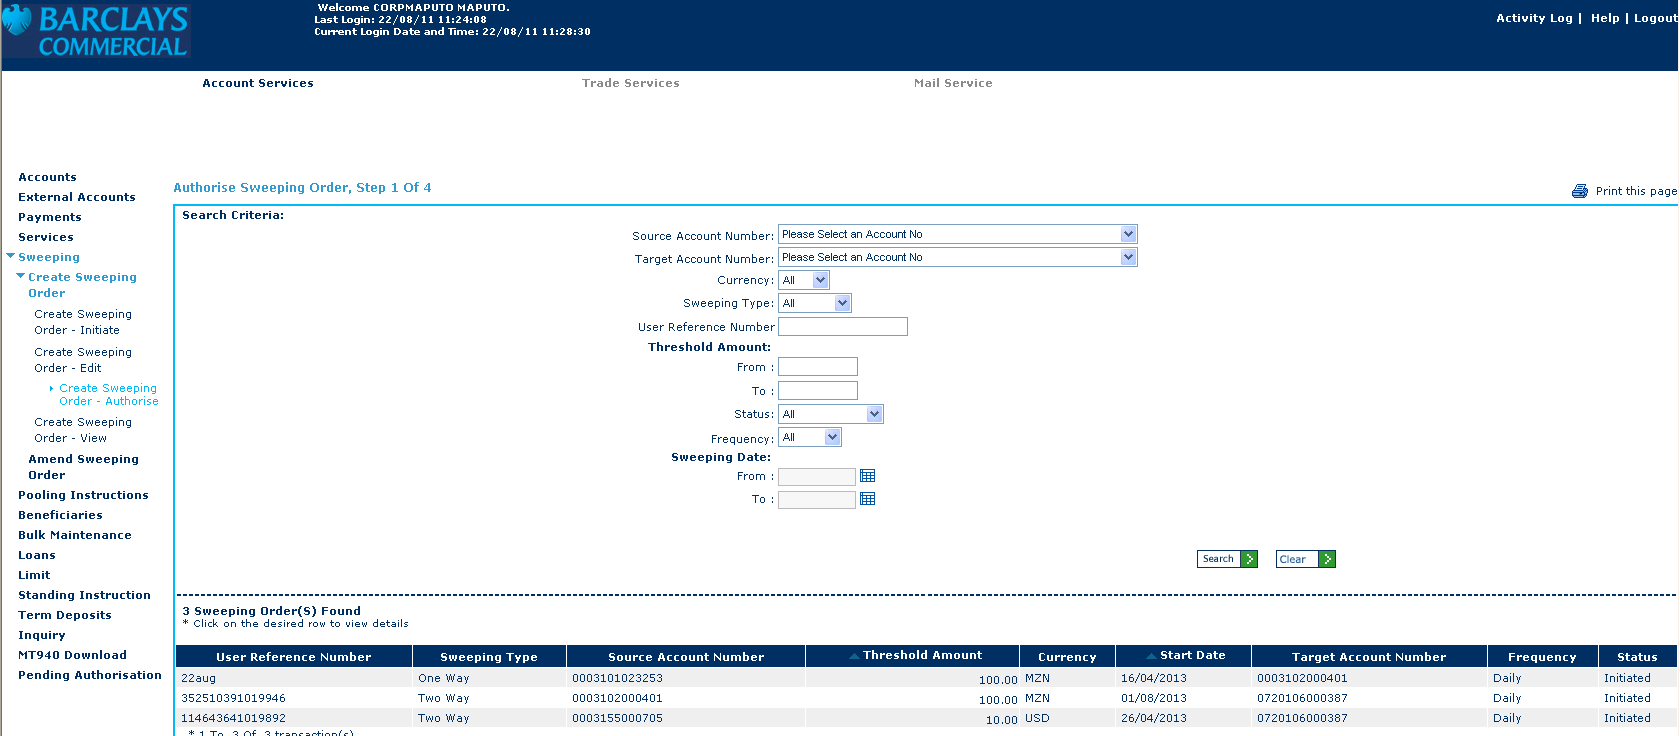Screen dimensions: 1680x736
Task: Select sweeping order row 114643641019892
Action: (x=926, y=718)
